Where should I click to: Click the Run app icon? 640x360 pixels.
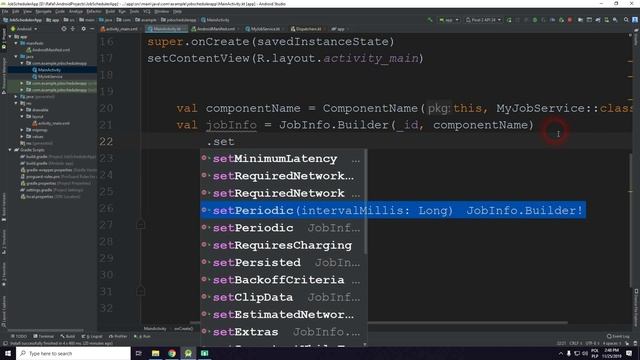509,20
